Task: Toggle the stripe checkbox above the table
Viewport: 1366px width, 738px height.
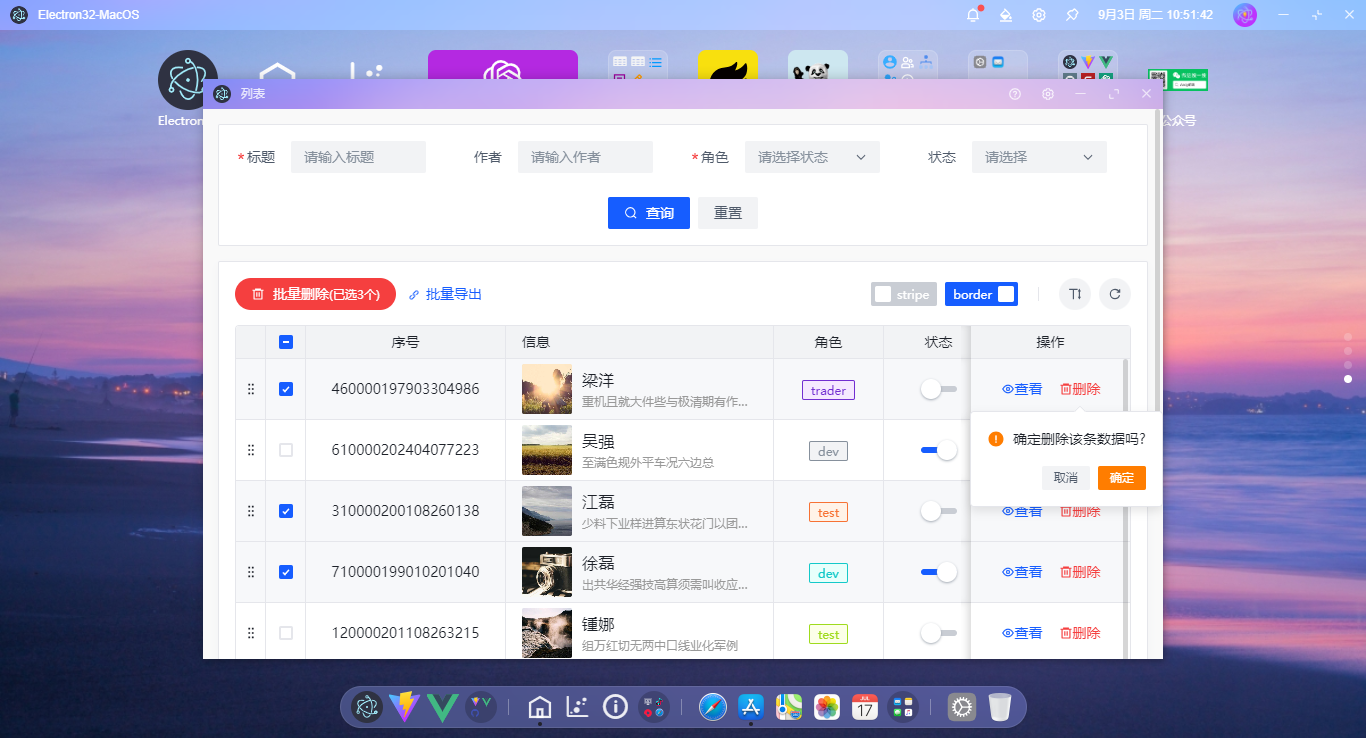Action: [x=884, y=293]
